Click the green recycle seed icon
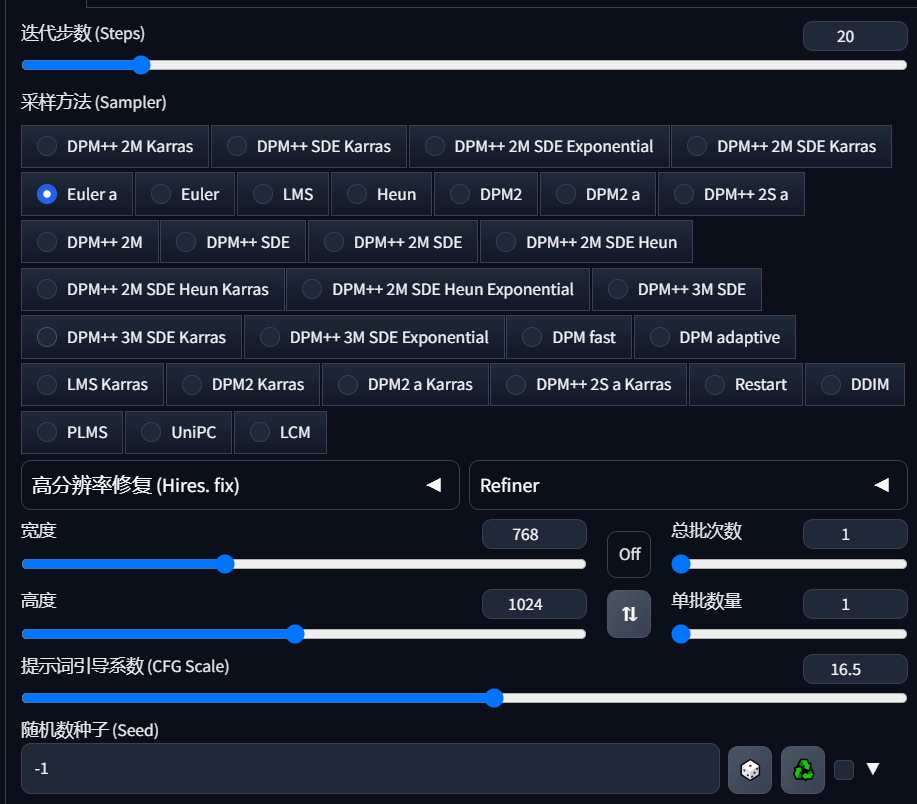 tap(803, 769)
